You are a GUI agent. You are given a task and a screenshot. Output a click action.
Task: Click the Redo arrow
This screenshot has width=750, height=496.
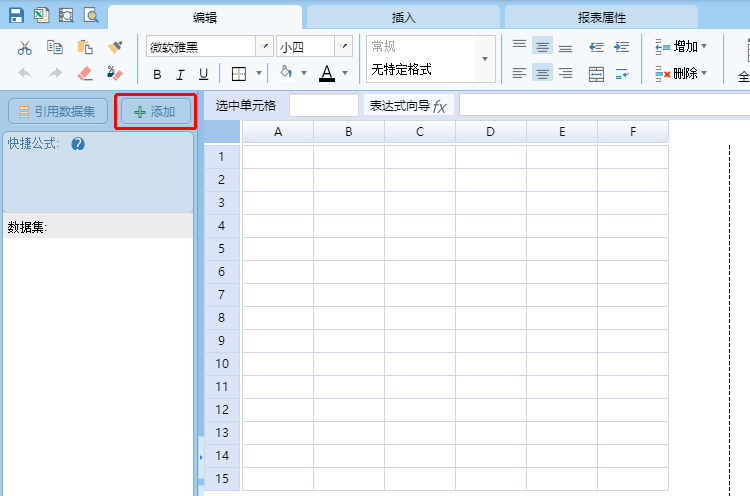pyautogui.click(x=55, y=73)
